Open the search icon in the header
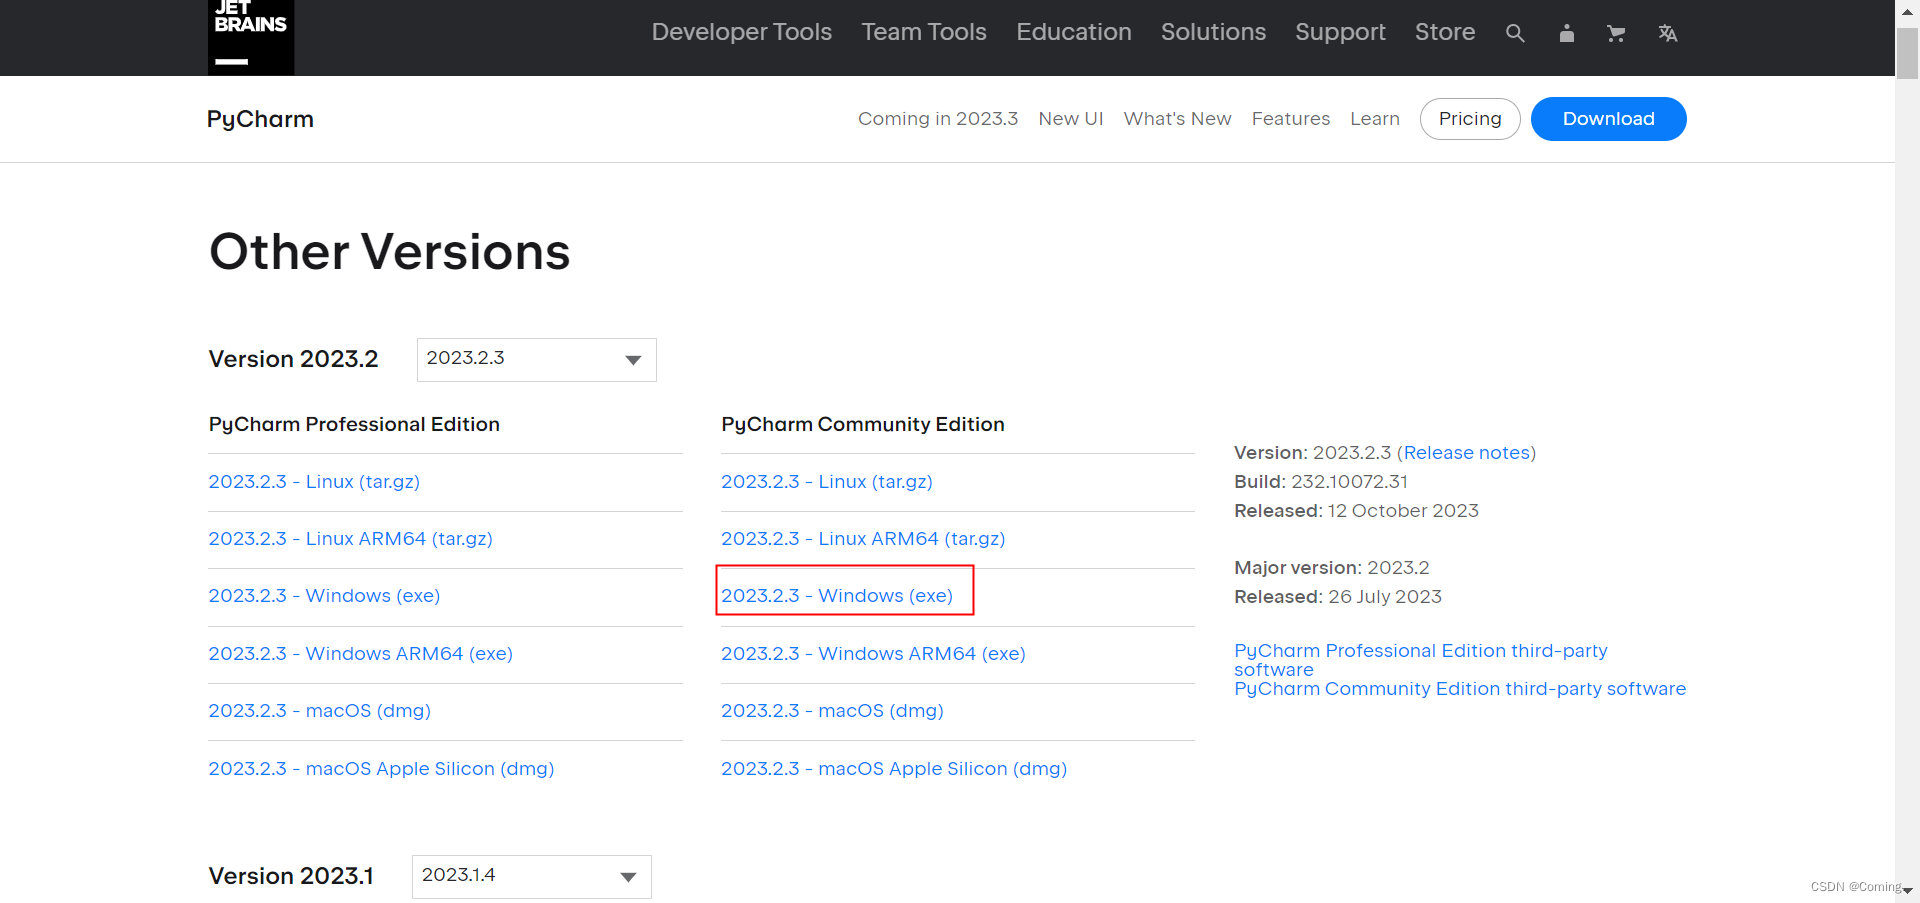The image size is (1920, 903). tap(1514, 33)
